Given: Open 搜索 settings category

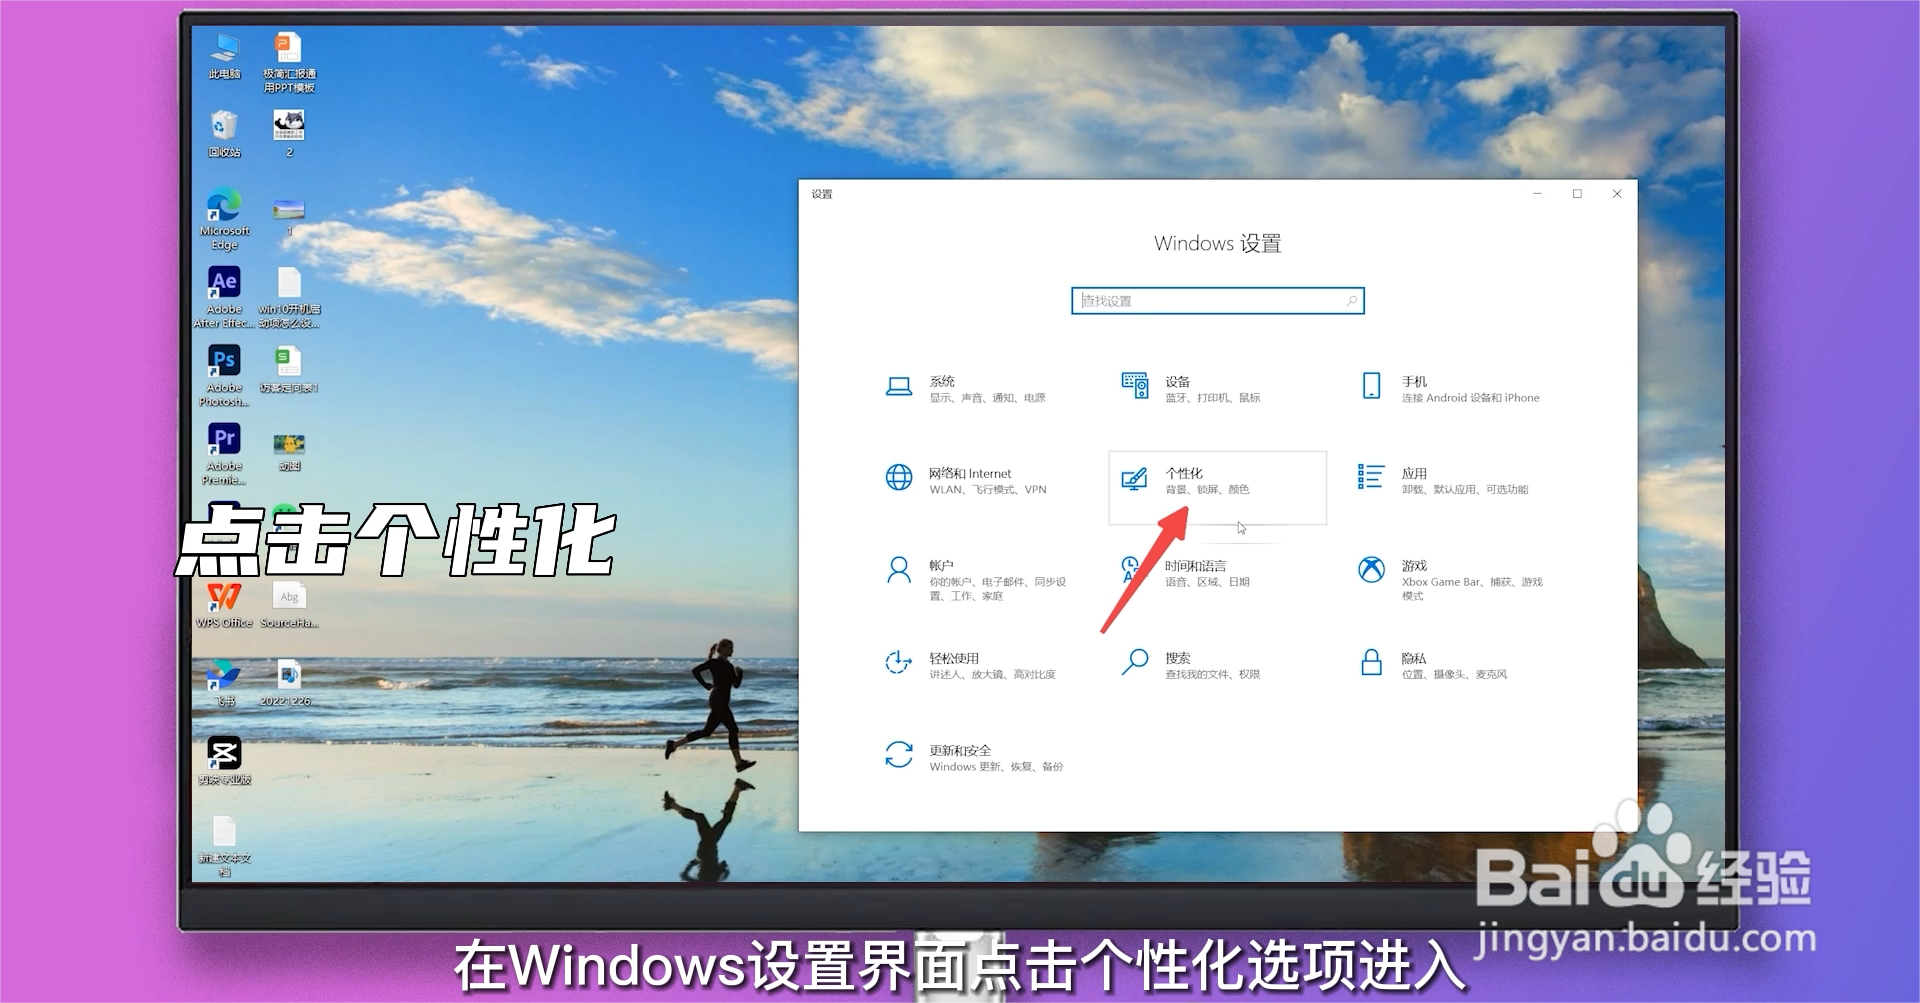Looking at the screenshot, I should tap(1190, 665).
